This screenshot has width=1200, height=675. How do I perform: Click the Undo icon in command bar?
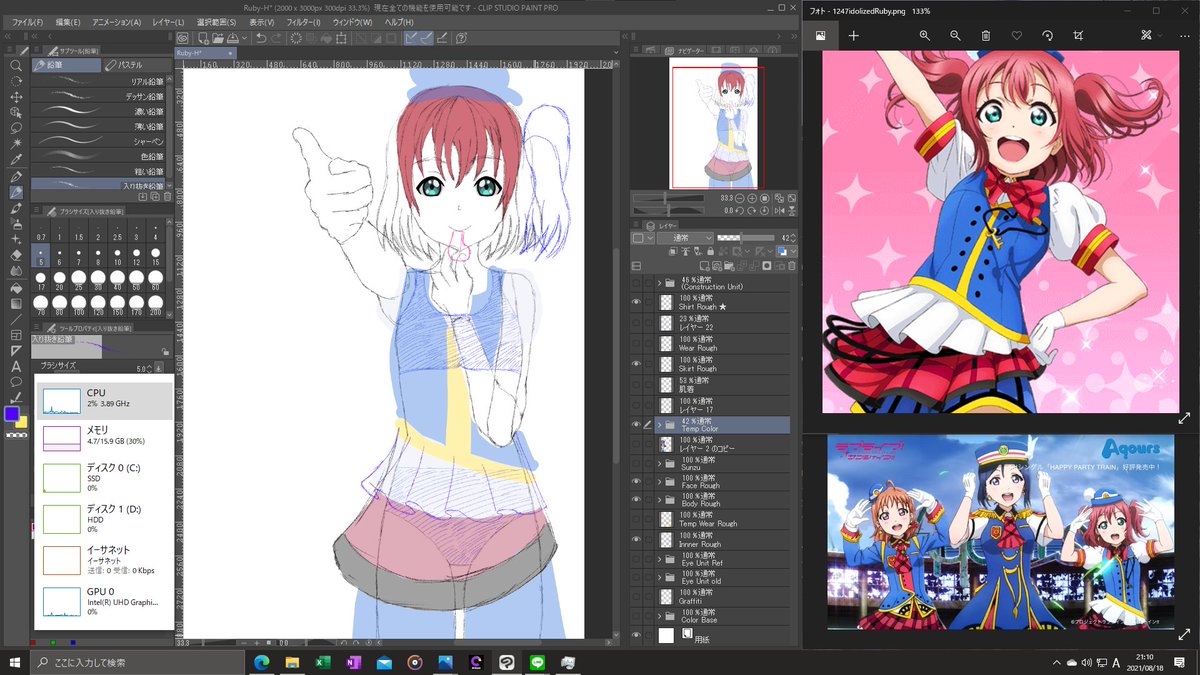point(261,38)
